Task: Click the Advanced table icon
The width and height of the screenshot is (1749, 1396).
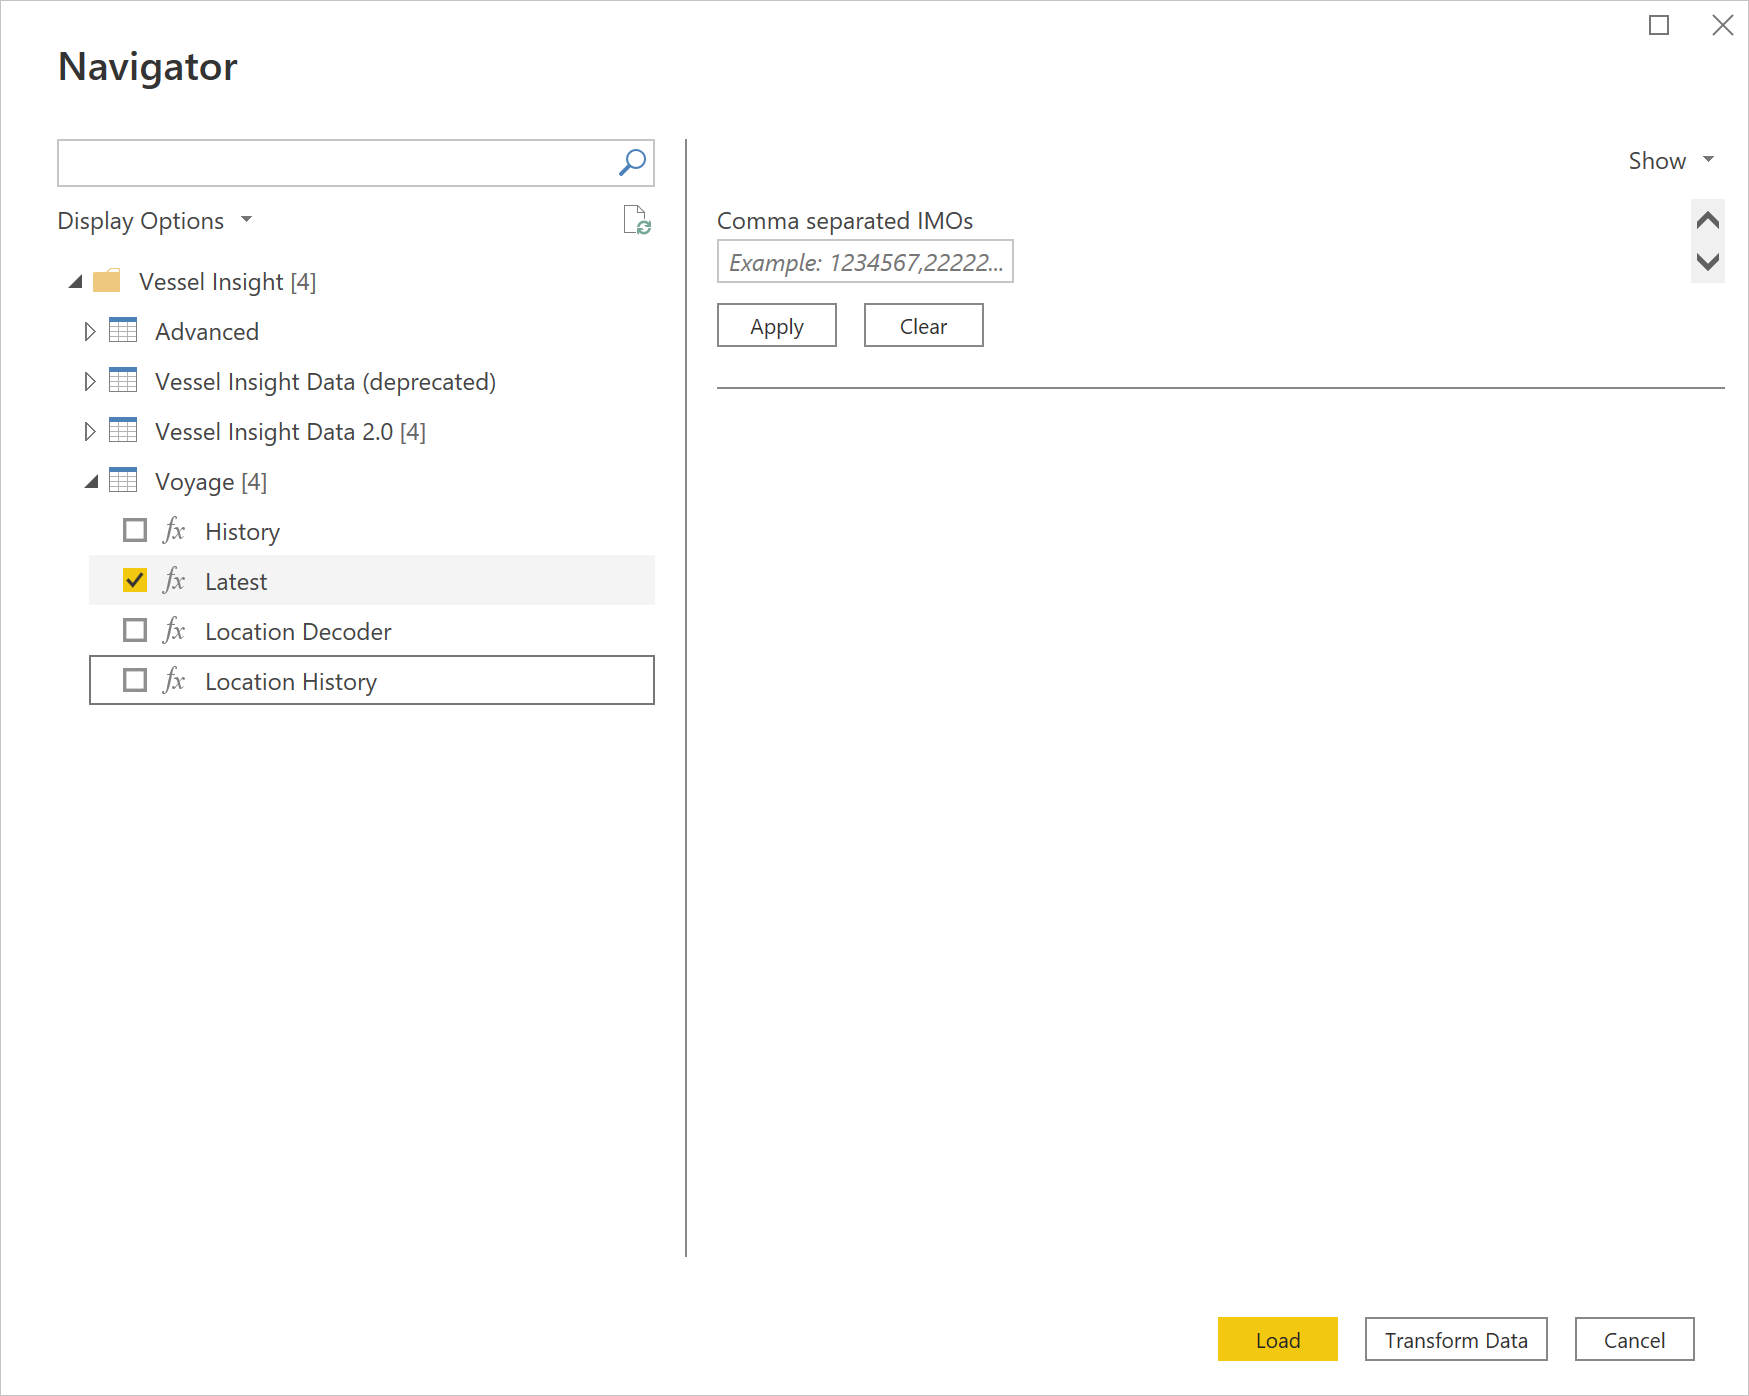Action: pos(123,330)
